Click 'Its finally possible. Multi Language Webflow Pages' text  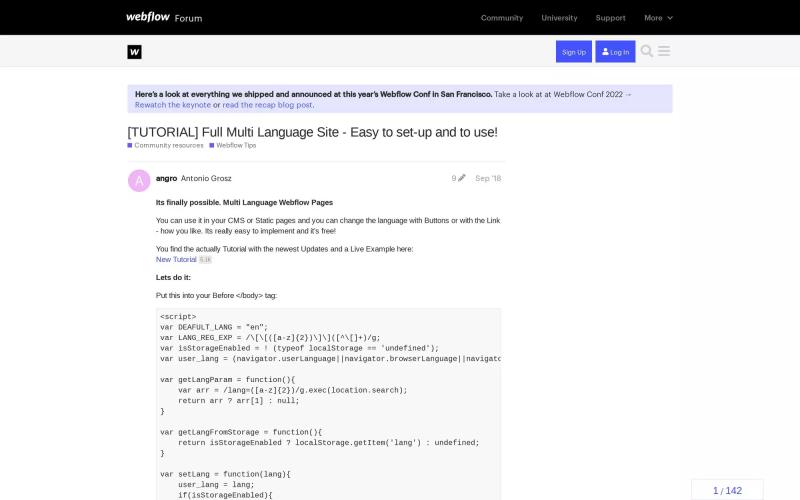(244, 203)
